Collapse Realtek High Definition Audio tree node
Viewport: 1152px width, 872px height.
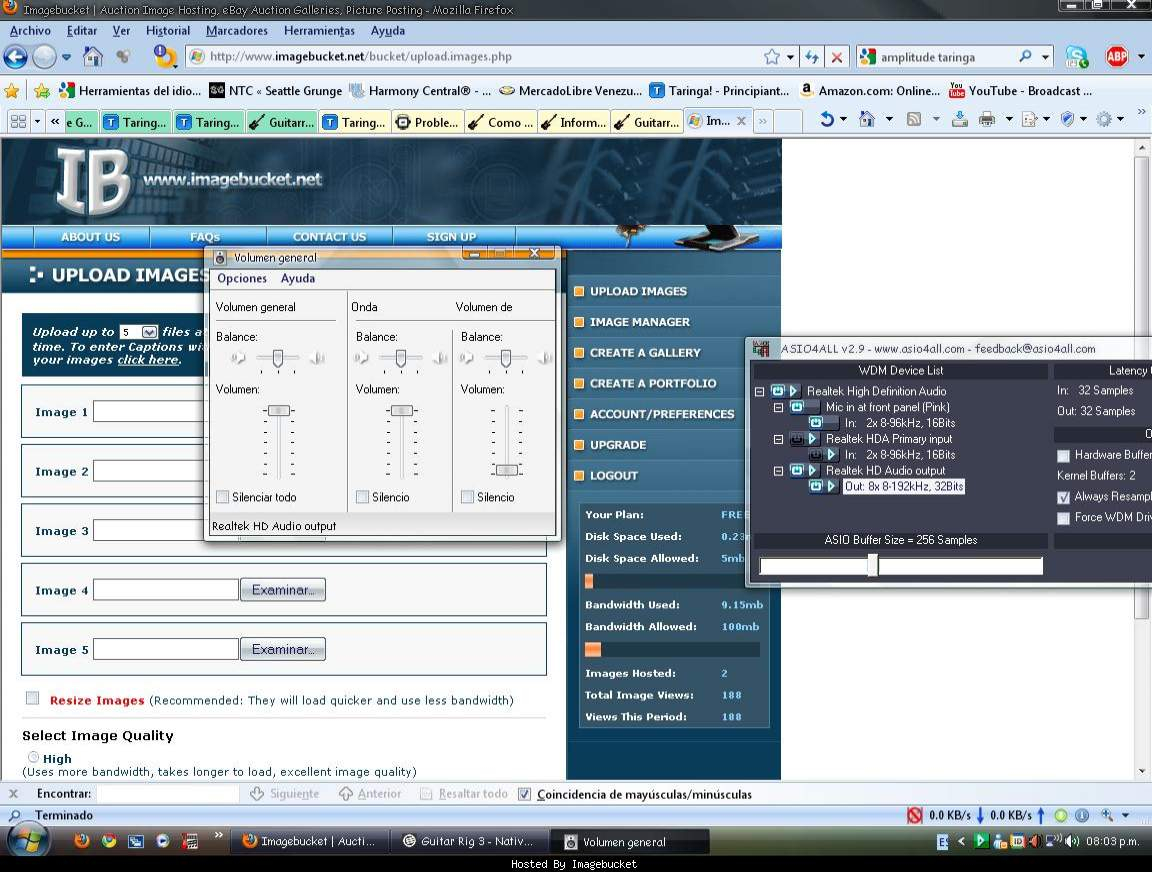759,391
